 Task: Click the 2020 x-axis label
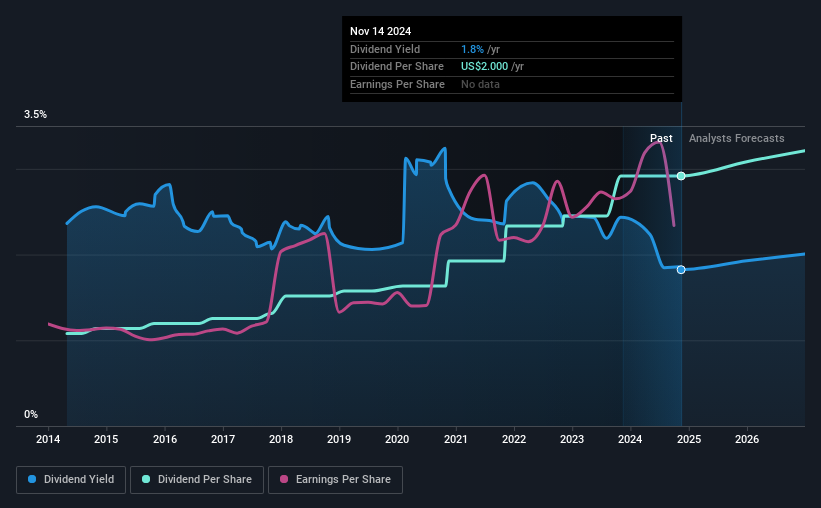click(397, 439)
